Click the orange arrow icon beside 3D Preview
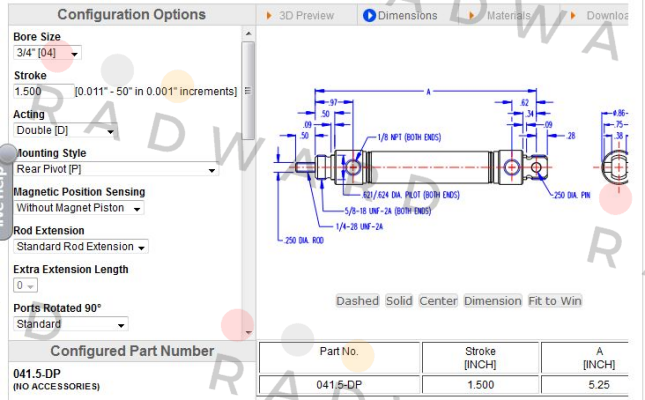The image size is (645, 400). [x=269, y=16]
